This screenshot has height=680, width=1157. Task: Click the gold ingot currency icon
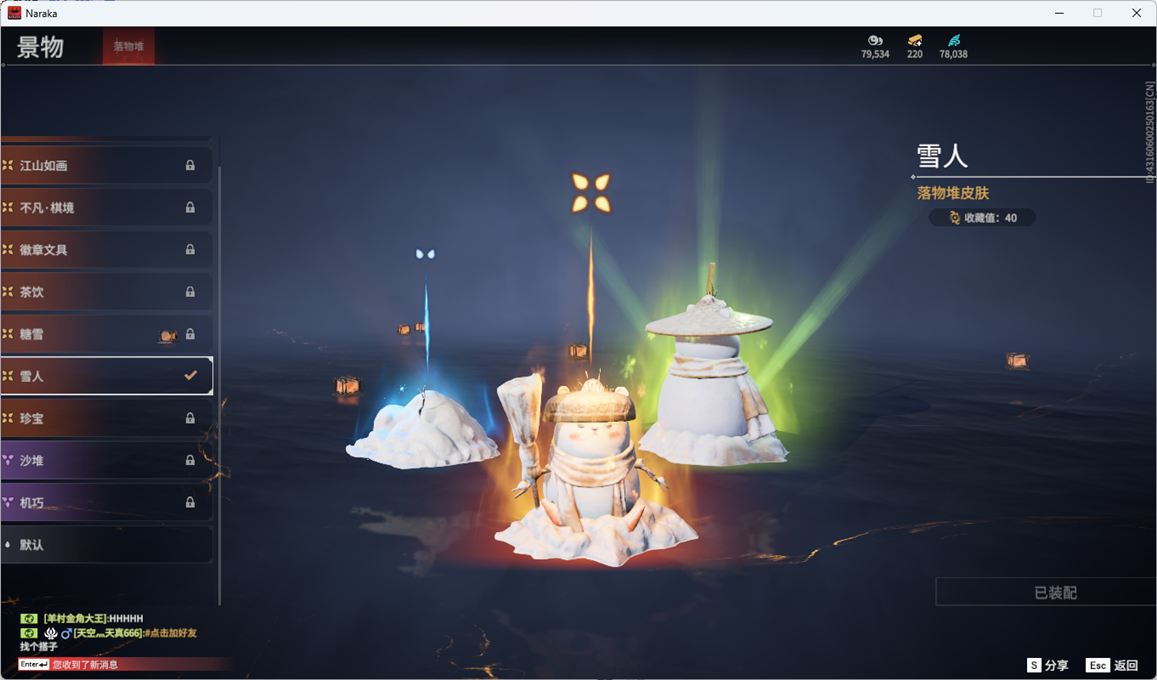(915, 40)
